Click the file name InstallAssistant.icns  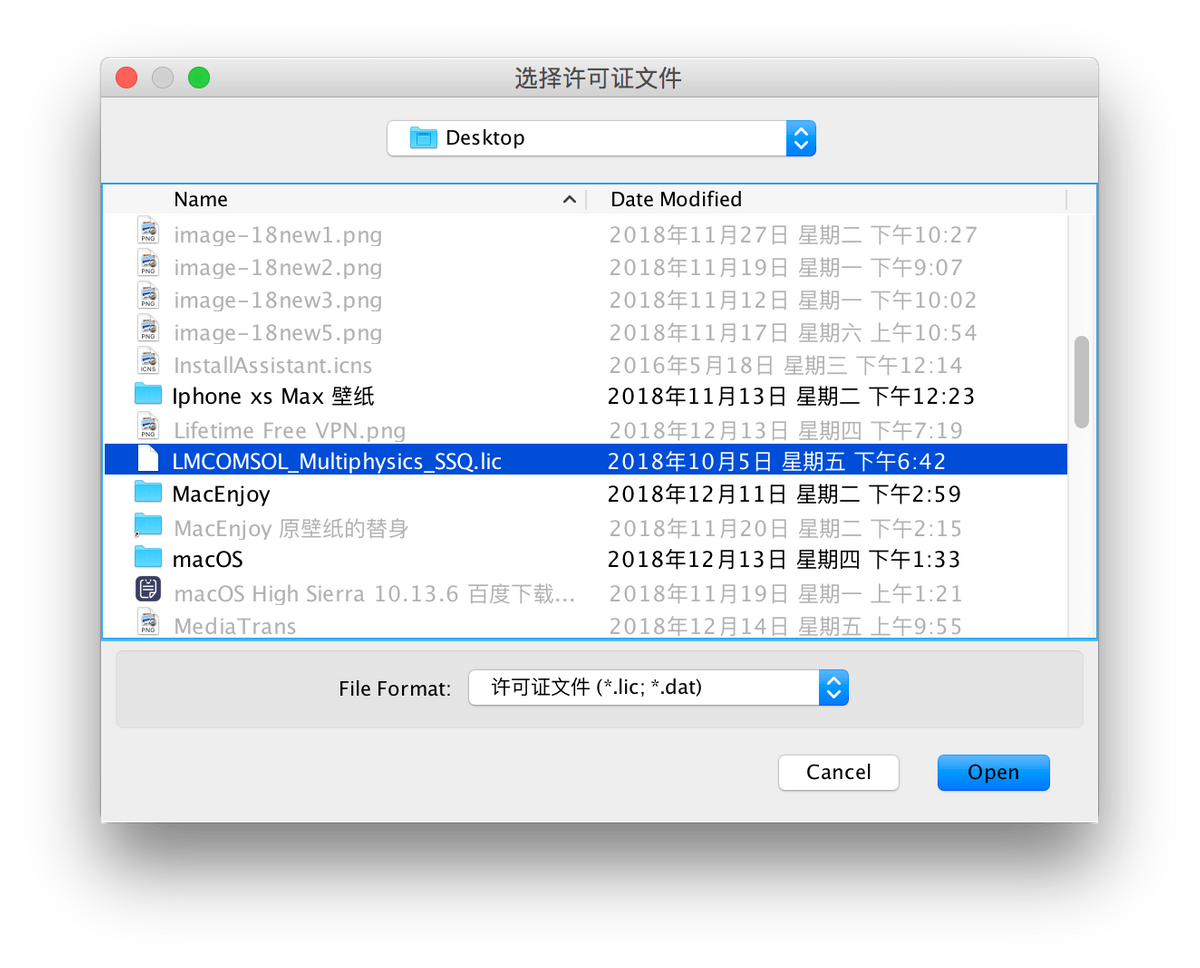pyautogui.click(x=273, y=365)
